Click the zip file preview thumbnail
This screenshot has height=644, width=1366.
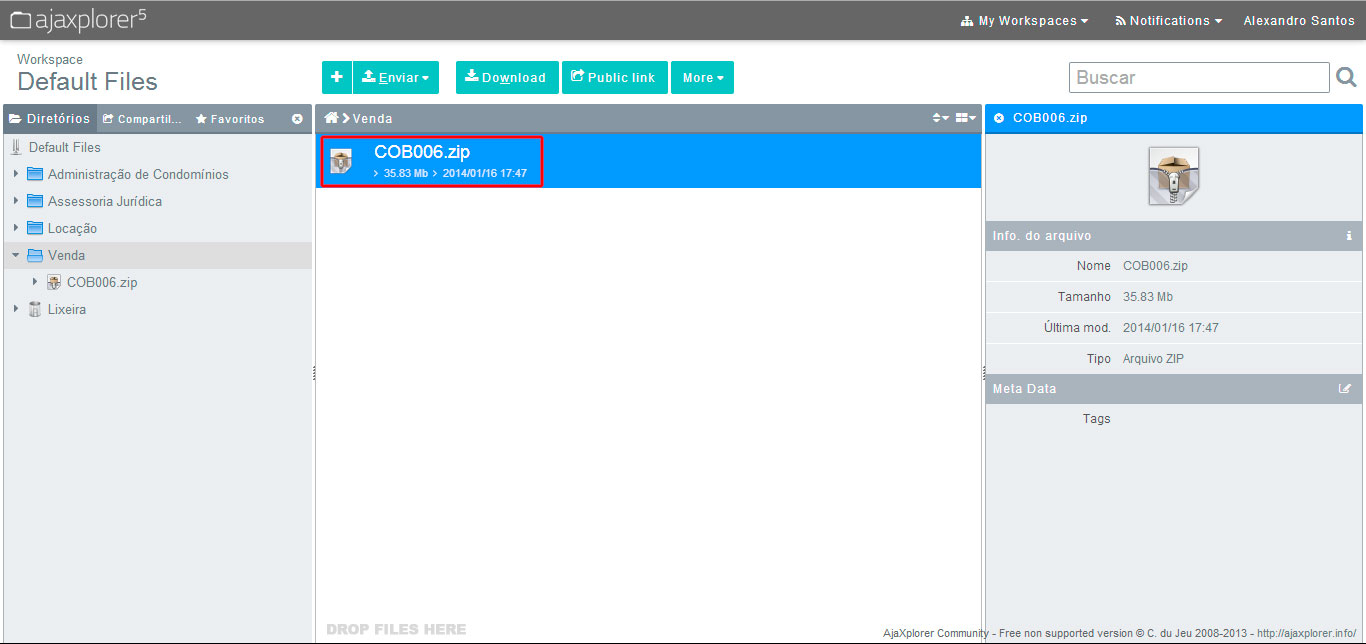[x=1173, y=176]
